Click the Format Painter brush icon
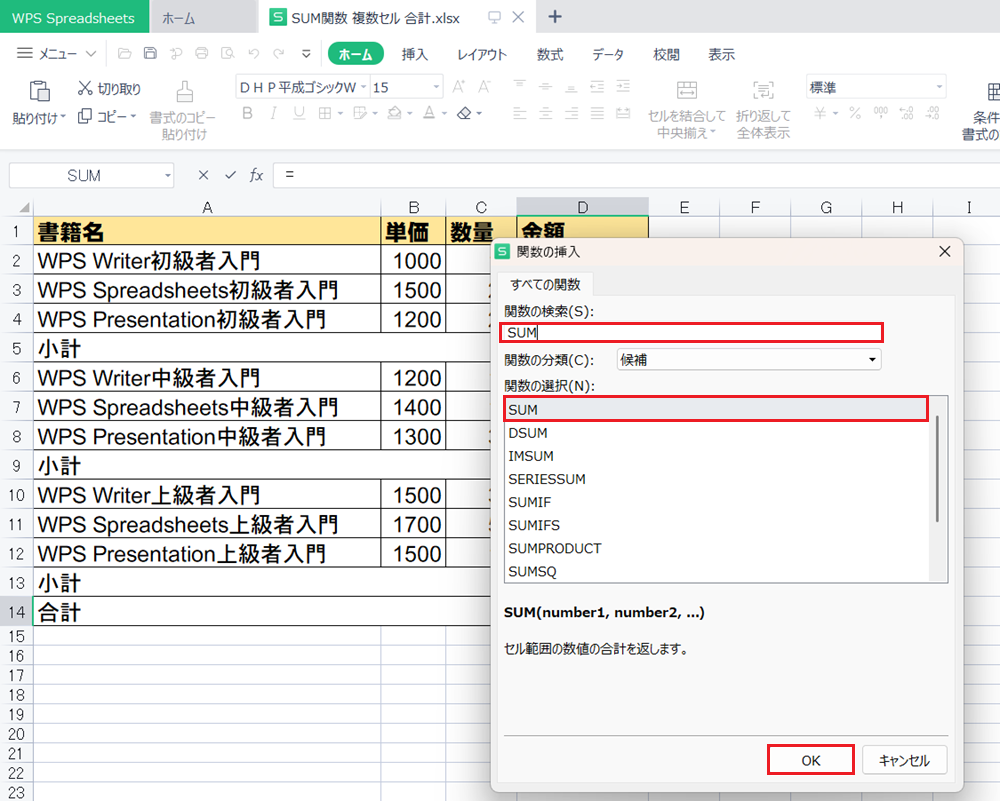The width and height of the screenshot is (1000, 801). pos(185,91)
